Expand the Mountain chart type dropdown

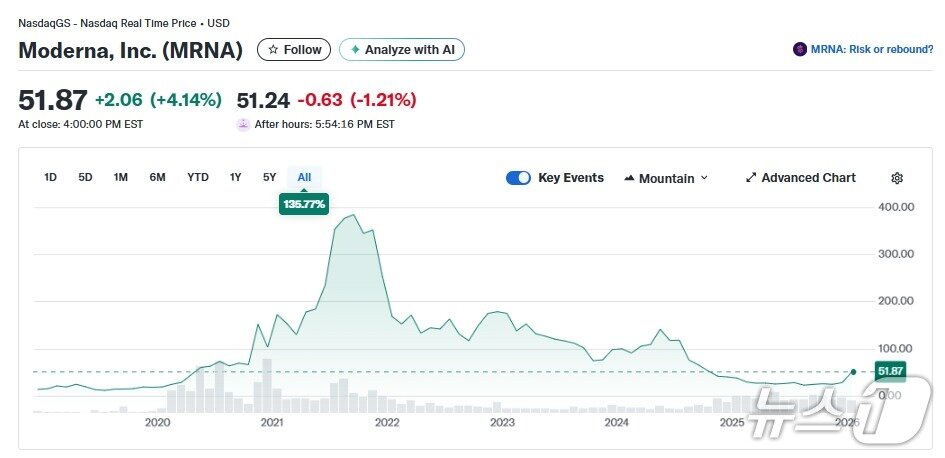[704, 178]
